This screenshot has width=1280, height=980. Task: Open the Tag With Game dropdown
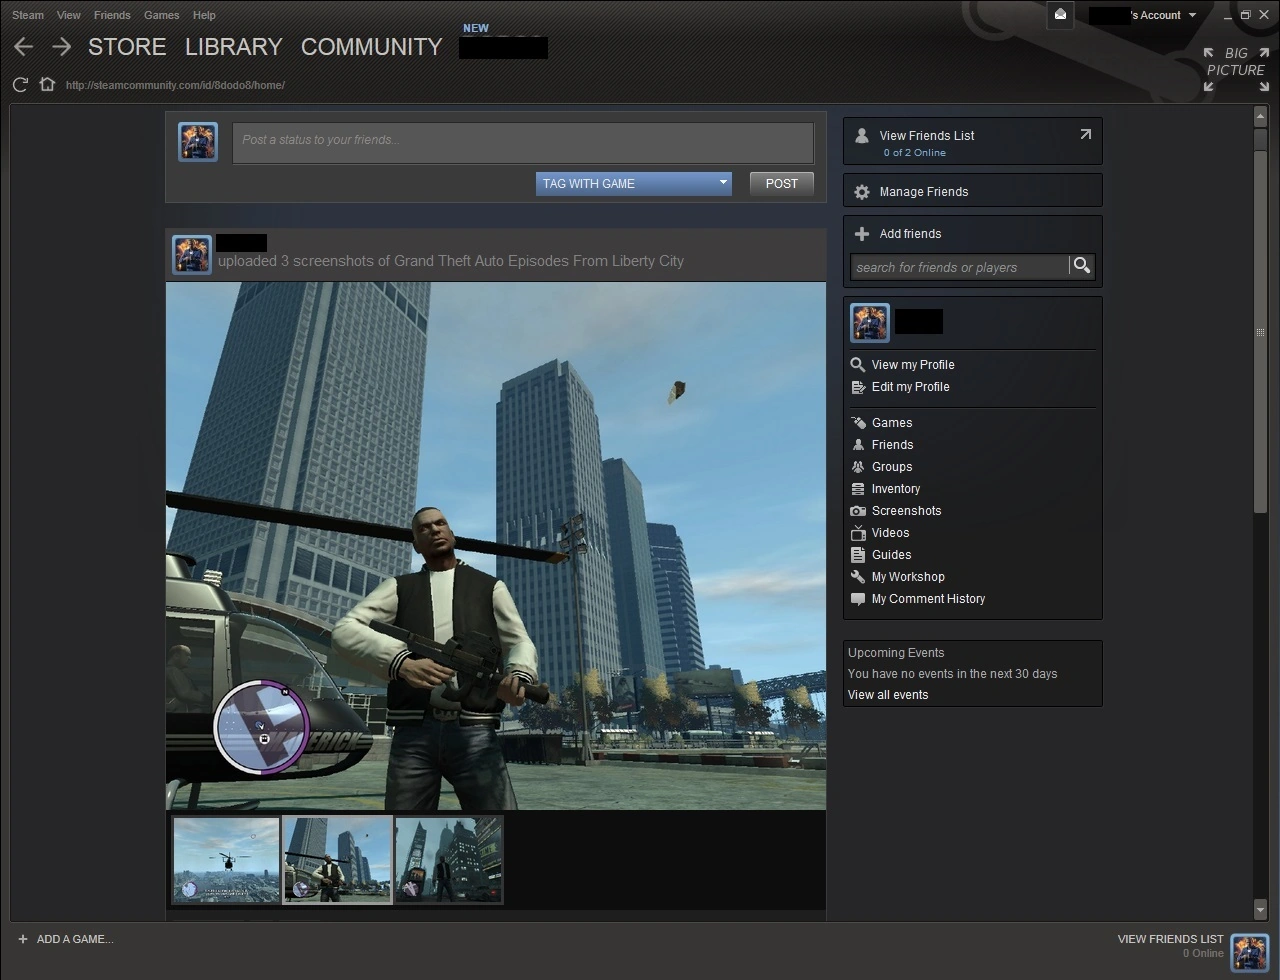tap(634, 183)
